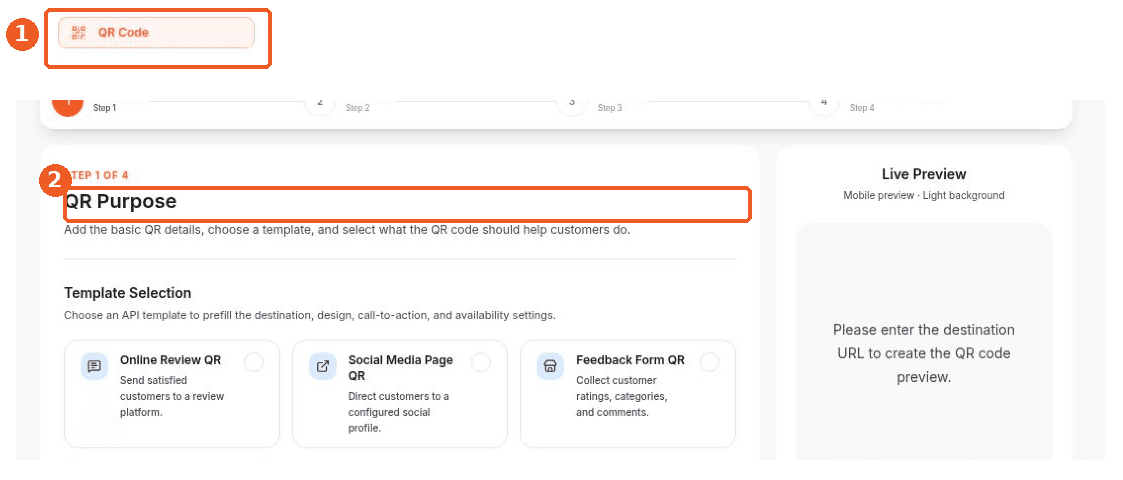Screen dimensions: 1123x480
Task: Click 'Collect customer ratings, categories, and comments' text
Action: tap(622, 396)
